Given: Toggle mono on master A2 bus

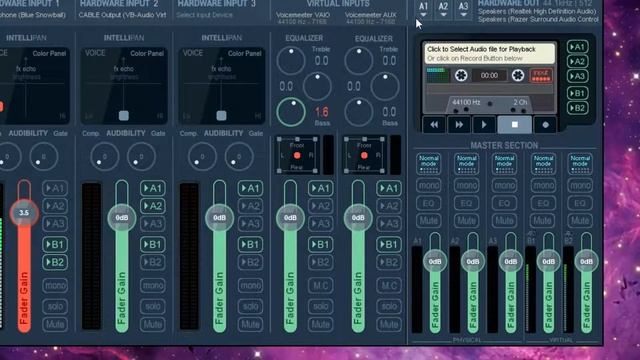Looking at the screenshot, I should [467, 185].
